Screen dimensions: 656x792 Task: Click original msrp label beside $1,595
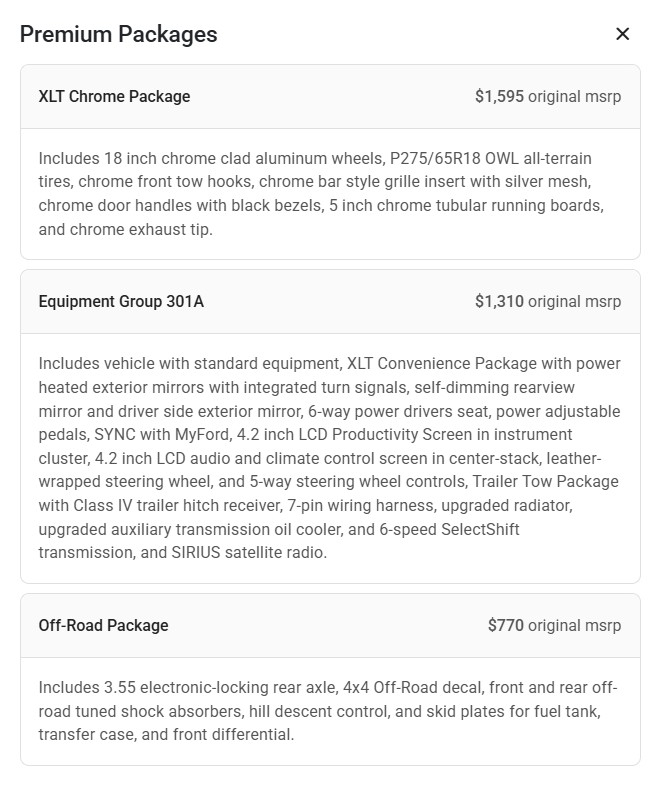tap(574, 97)
